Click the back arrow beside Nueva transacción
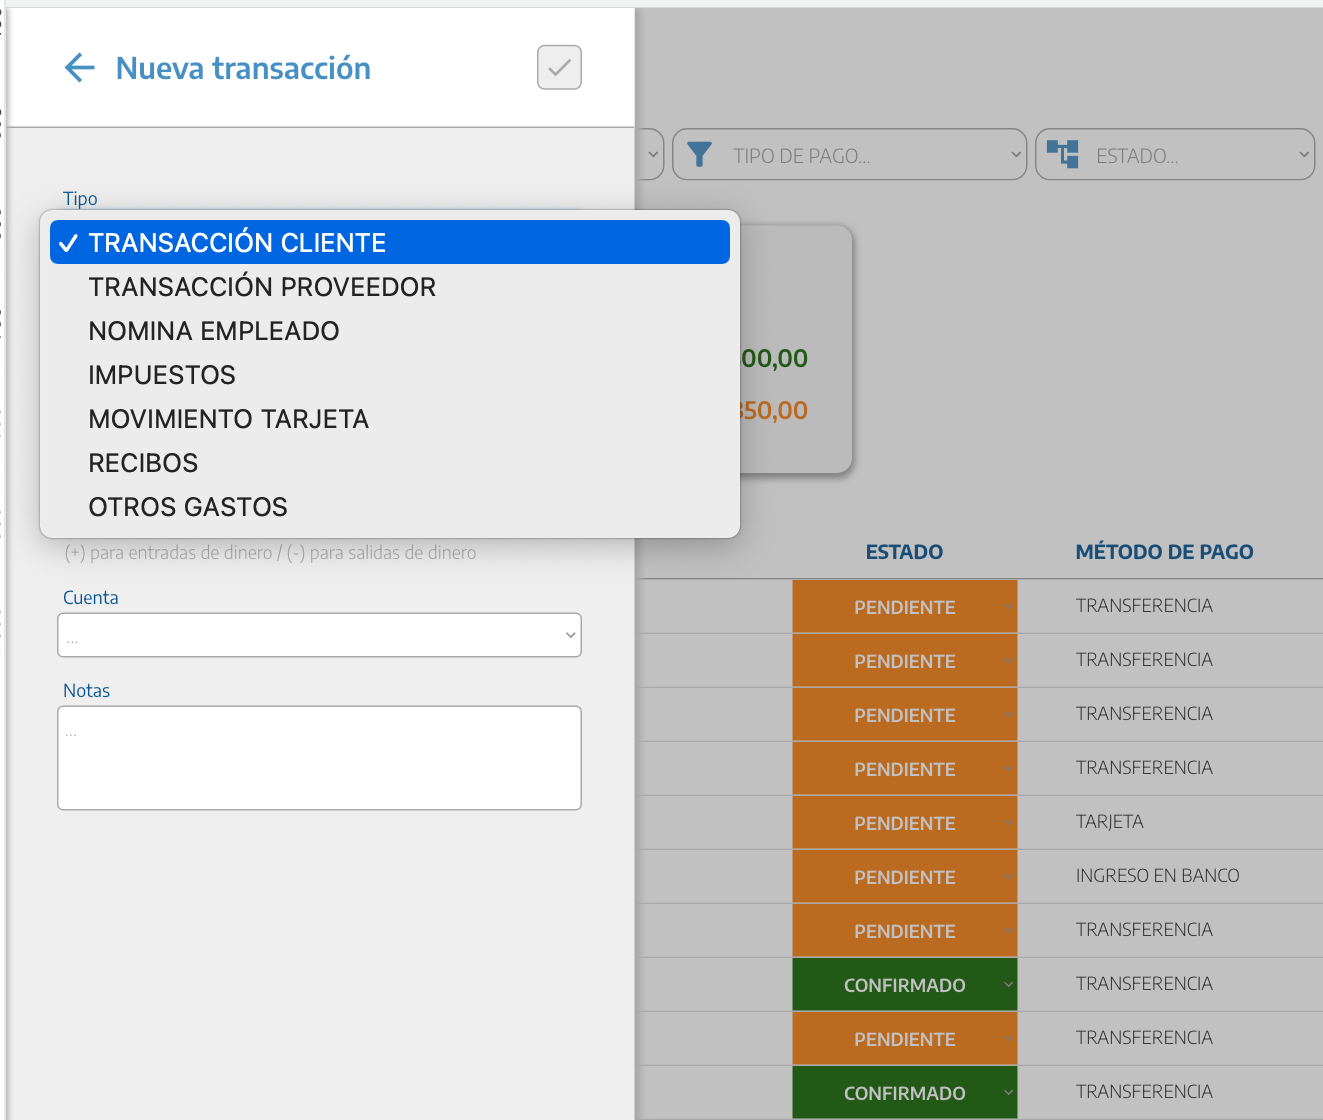 (79, 68)
